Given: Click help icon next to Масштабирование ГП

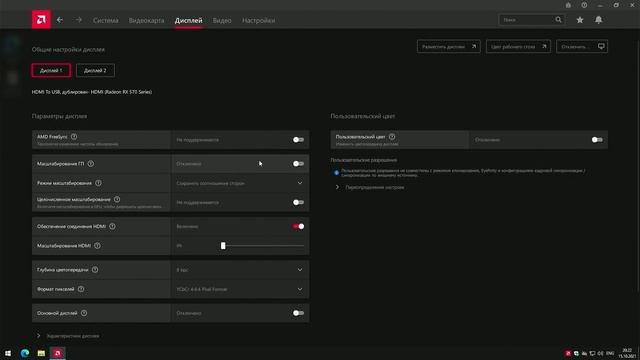Looking at the screenshot, I should tap(91, 164).
